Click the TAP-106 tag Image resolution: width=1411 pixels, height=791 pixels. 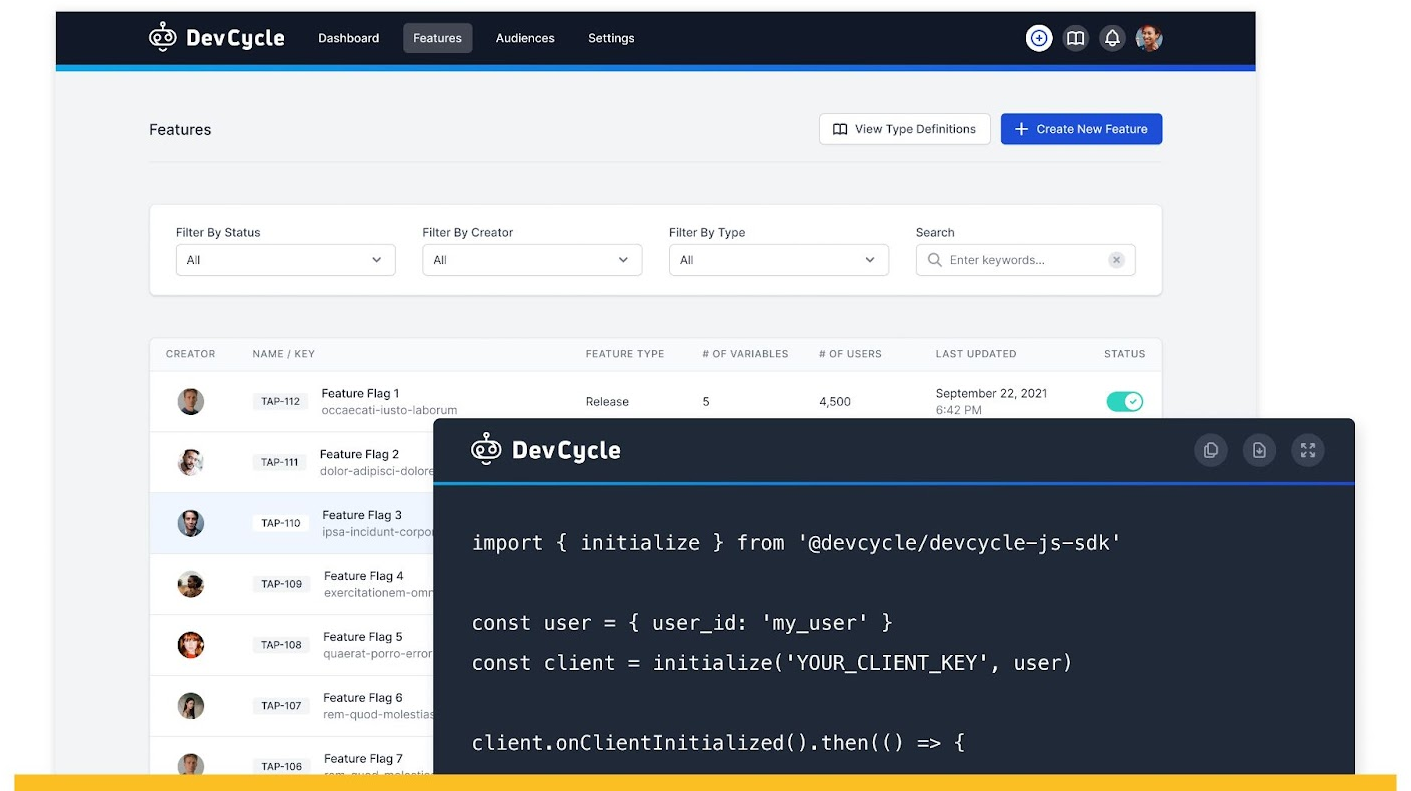point(282,766)
